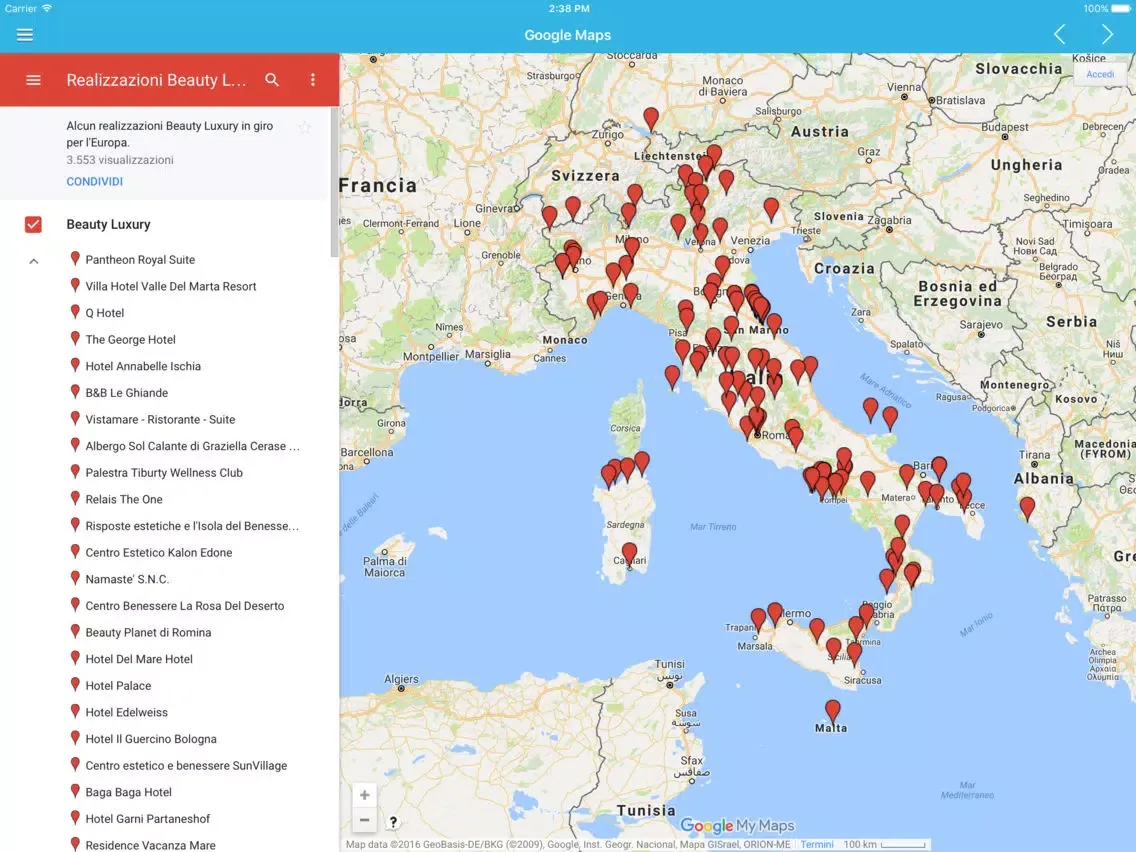Image resolution: width=1136 pixels, height=852 pixels.
Task: Open the map help question mark
Action: (x=393, y=822)
